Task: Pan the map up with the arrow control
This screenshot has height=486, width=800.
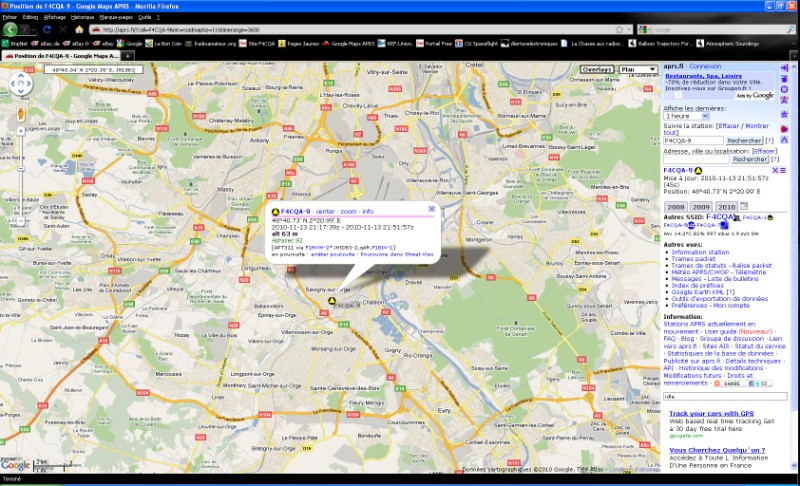Action: pyautogui.click(x=21, y=76)
